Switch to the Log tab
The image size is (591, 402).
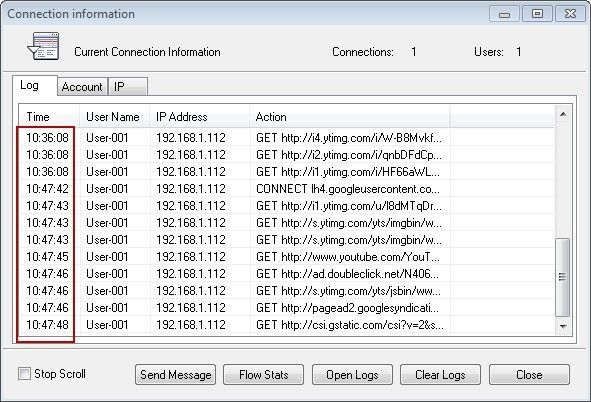(34, 86)
